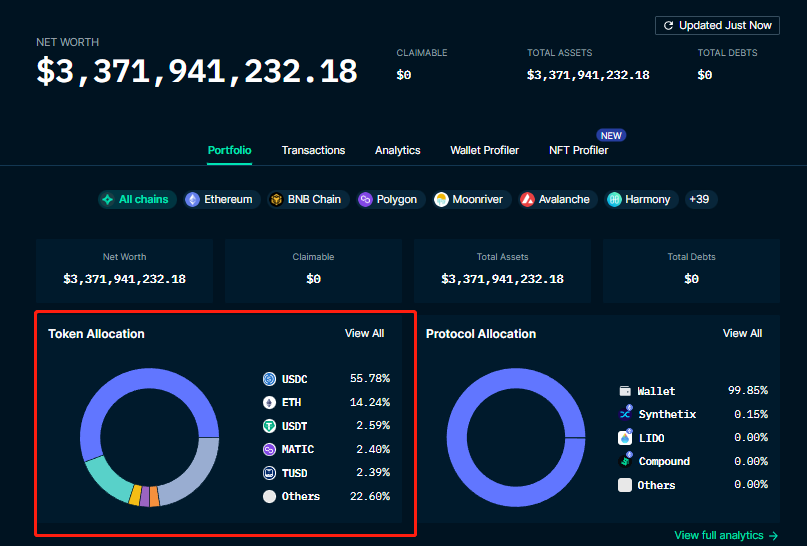This screenshot has height=546, width=807.
Task: Click the 0.15% Synthetix value
Action: tap(751, 414)
